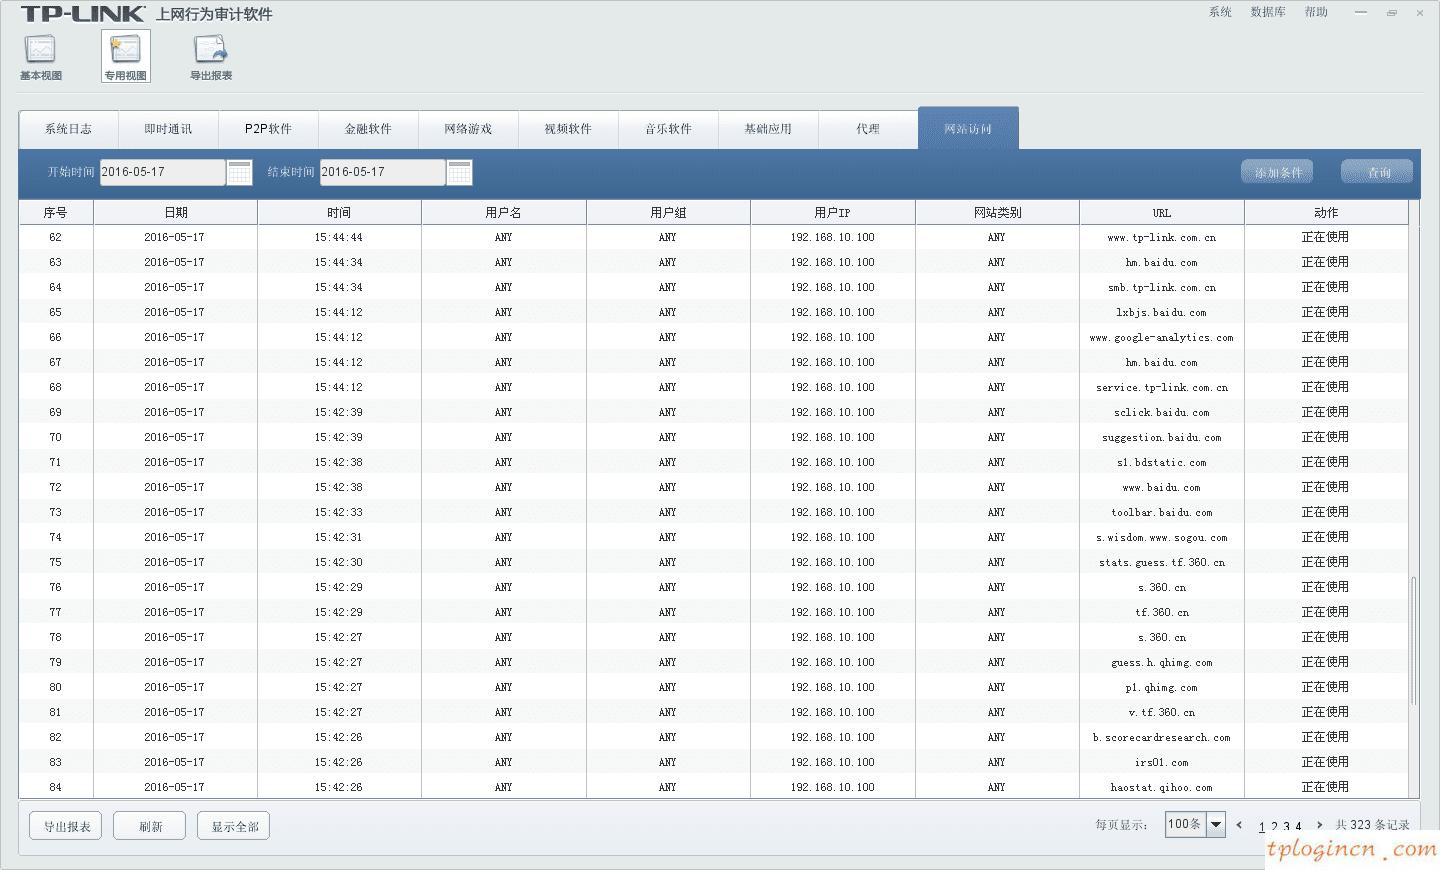
Task: Go to the previous results page arrow
Action: [x=1238, y=825]
